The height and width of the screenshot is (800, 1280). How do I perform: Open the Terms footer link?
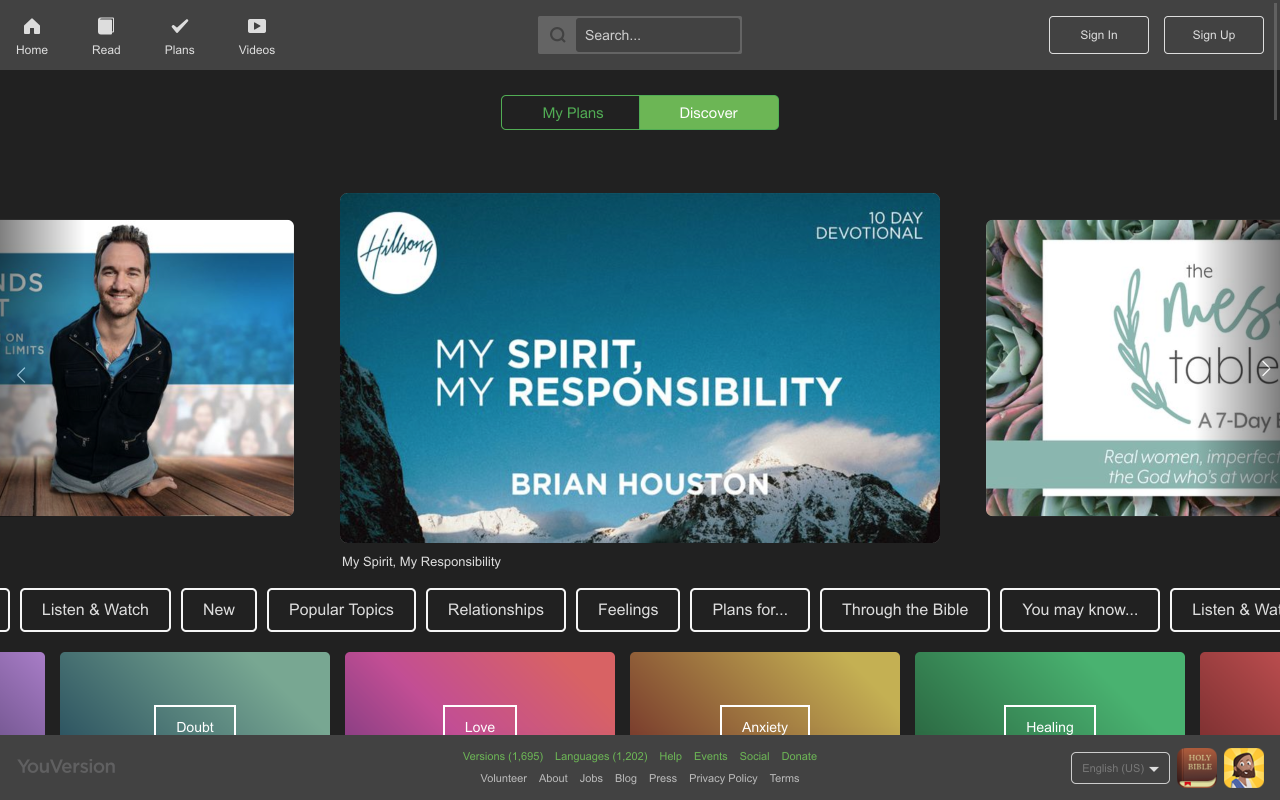(x=784, y=779)
